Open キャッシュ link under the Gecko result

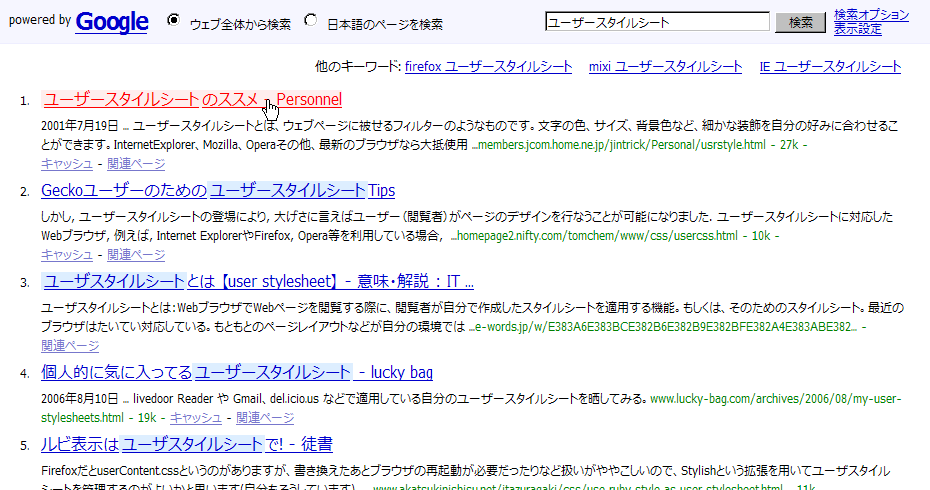(x=67, y=254)
